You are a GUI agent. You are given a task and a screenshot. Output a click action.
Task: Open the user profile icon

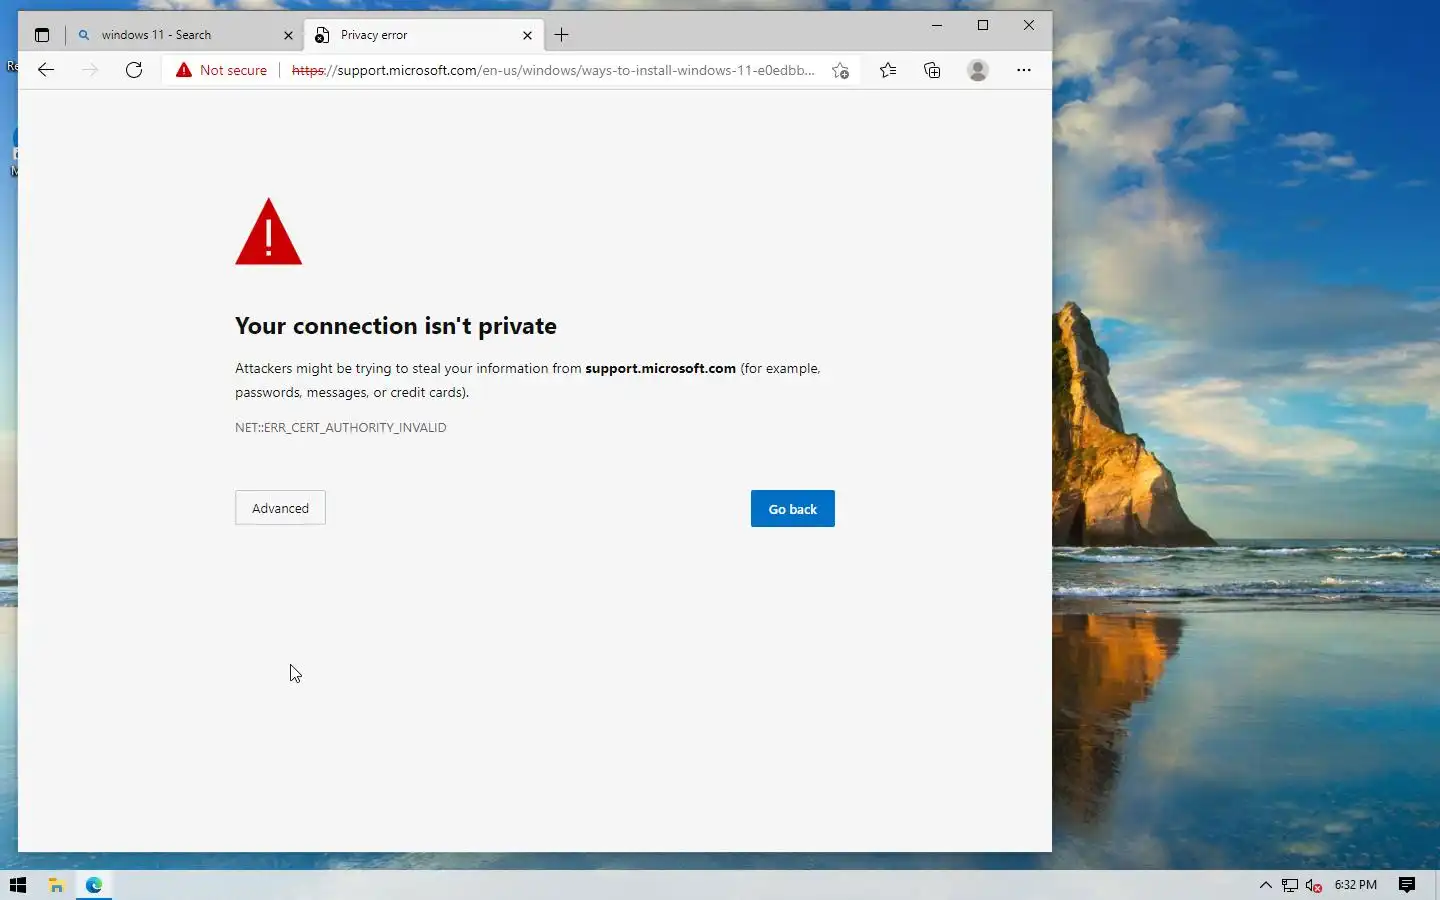click(978, 70)
